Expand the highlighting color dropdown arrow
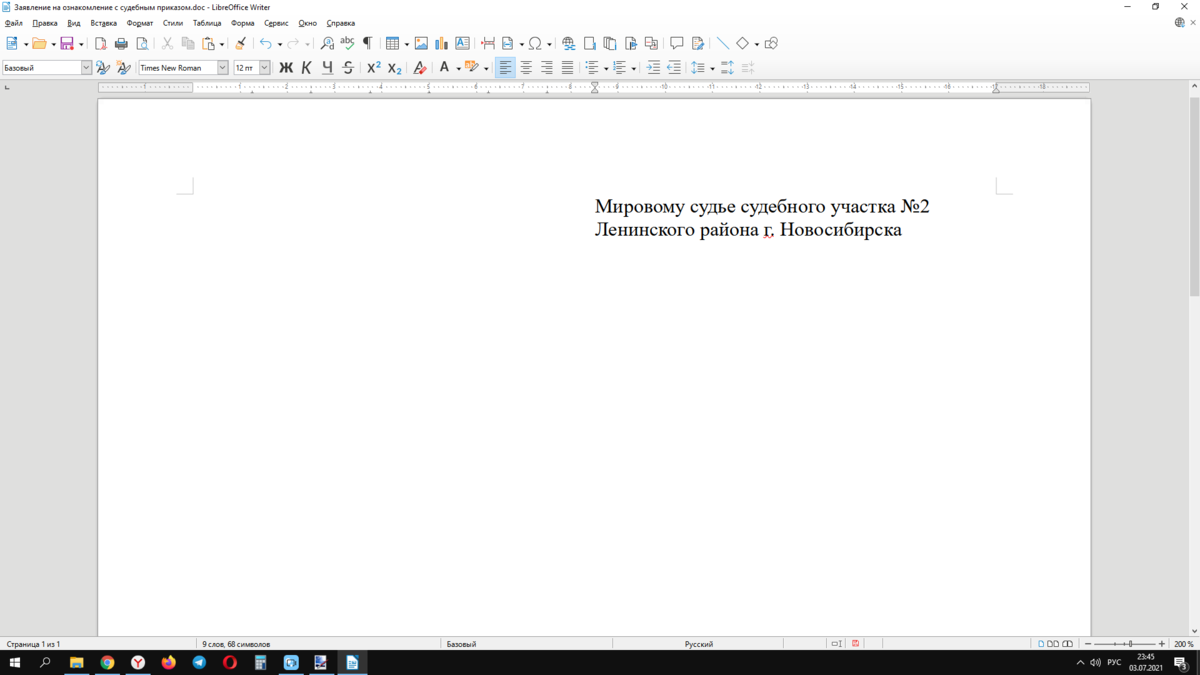This screenshot has height=675, width=1200. (486, 68)
